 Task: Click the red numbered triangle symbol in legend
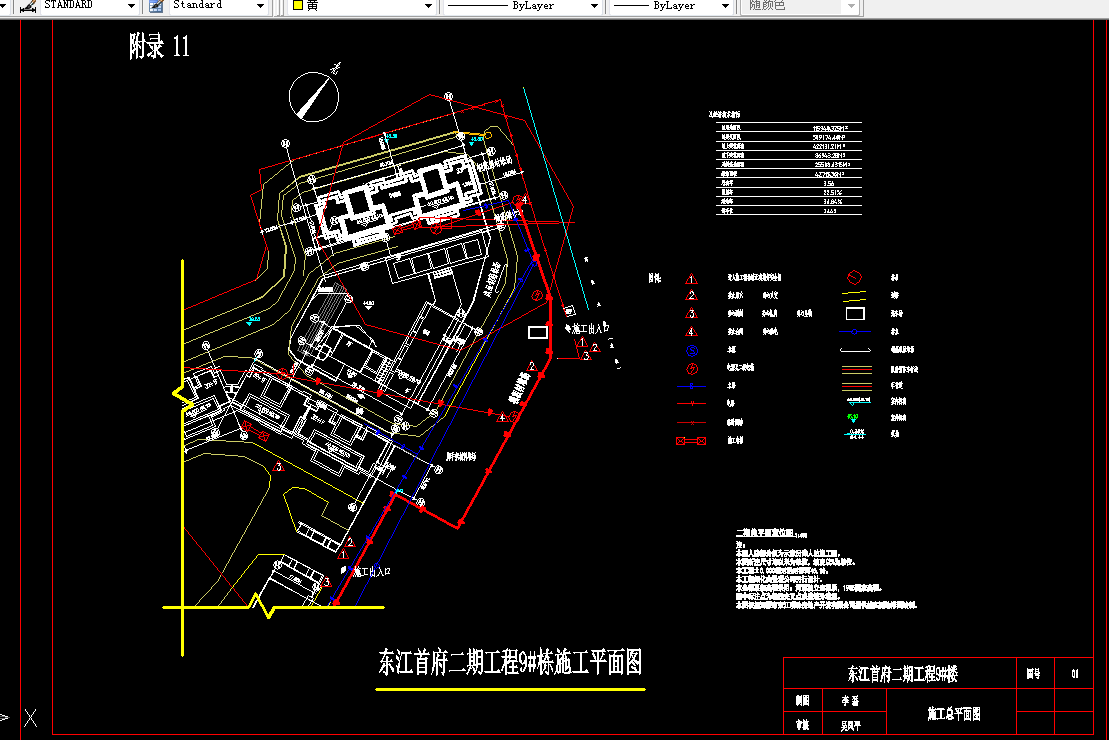pos(691,279)
